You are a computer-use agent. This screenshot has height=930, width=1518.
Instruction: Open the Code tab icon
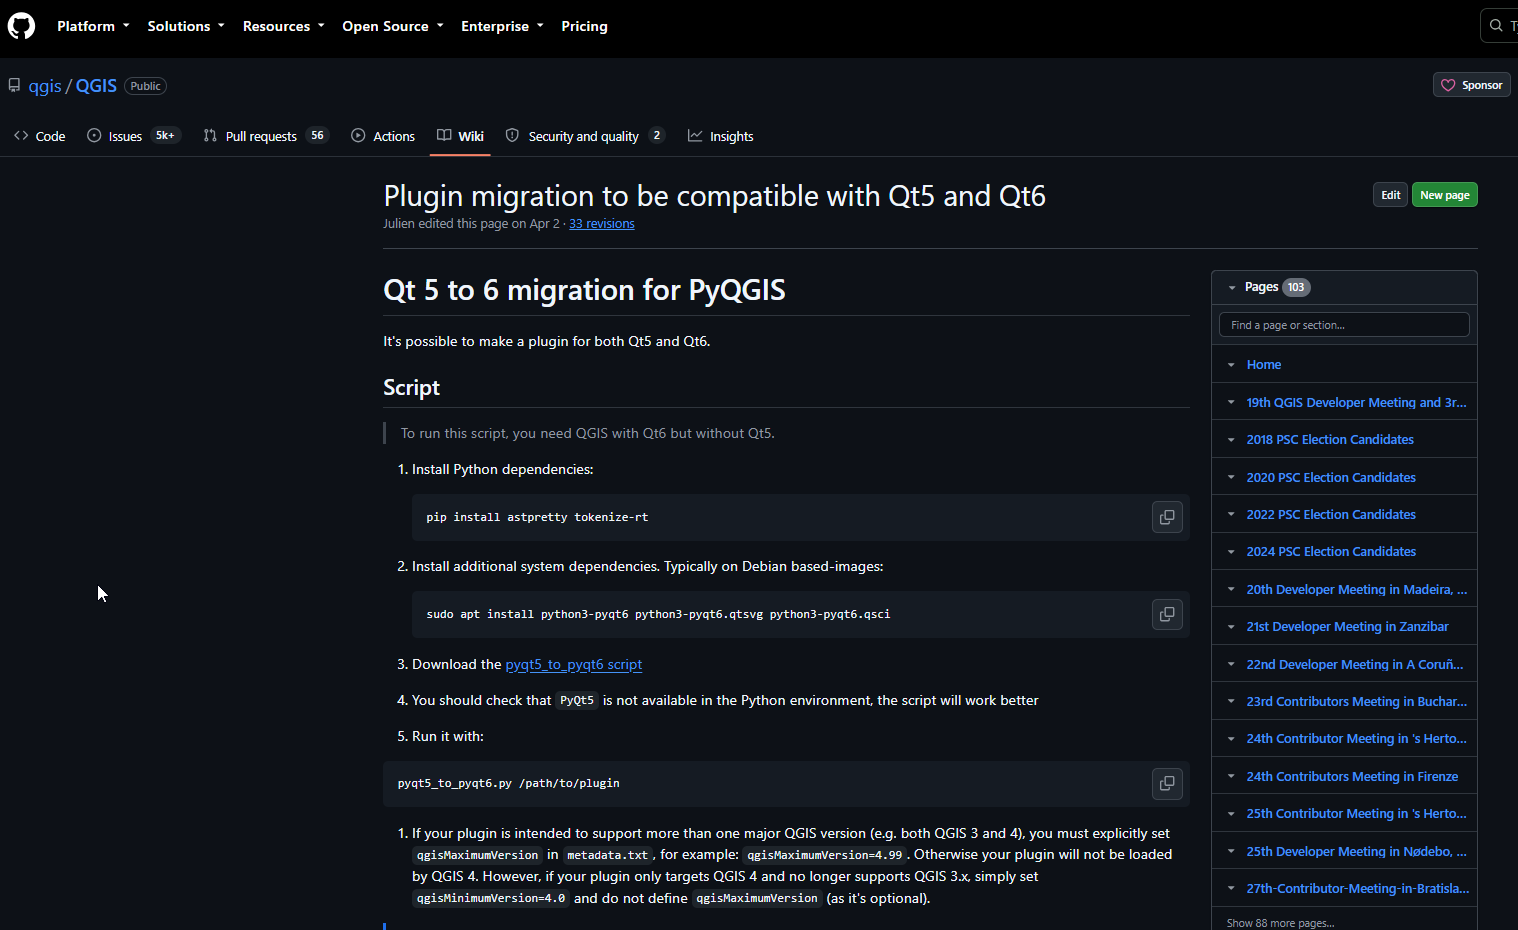click(21, 136)
